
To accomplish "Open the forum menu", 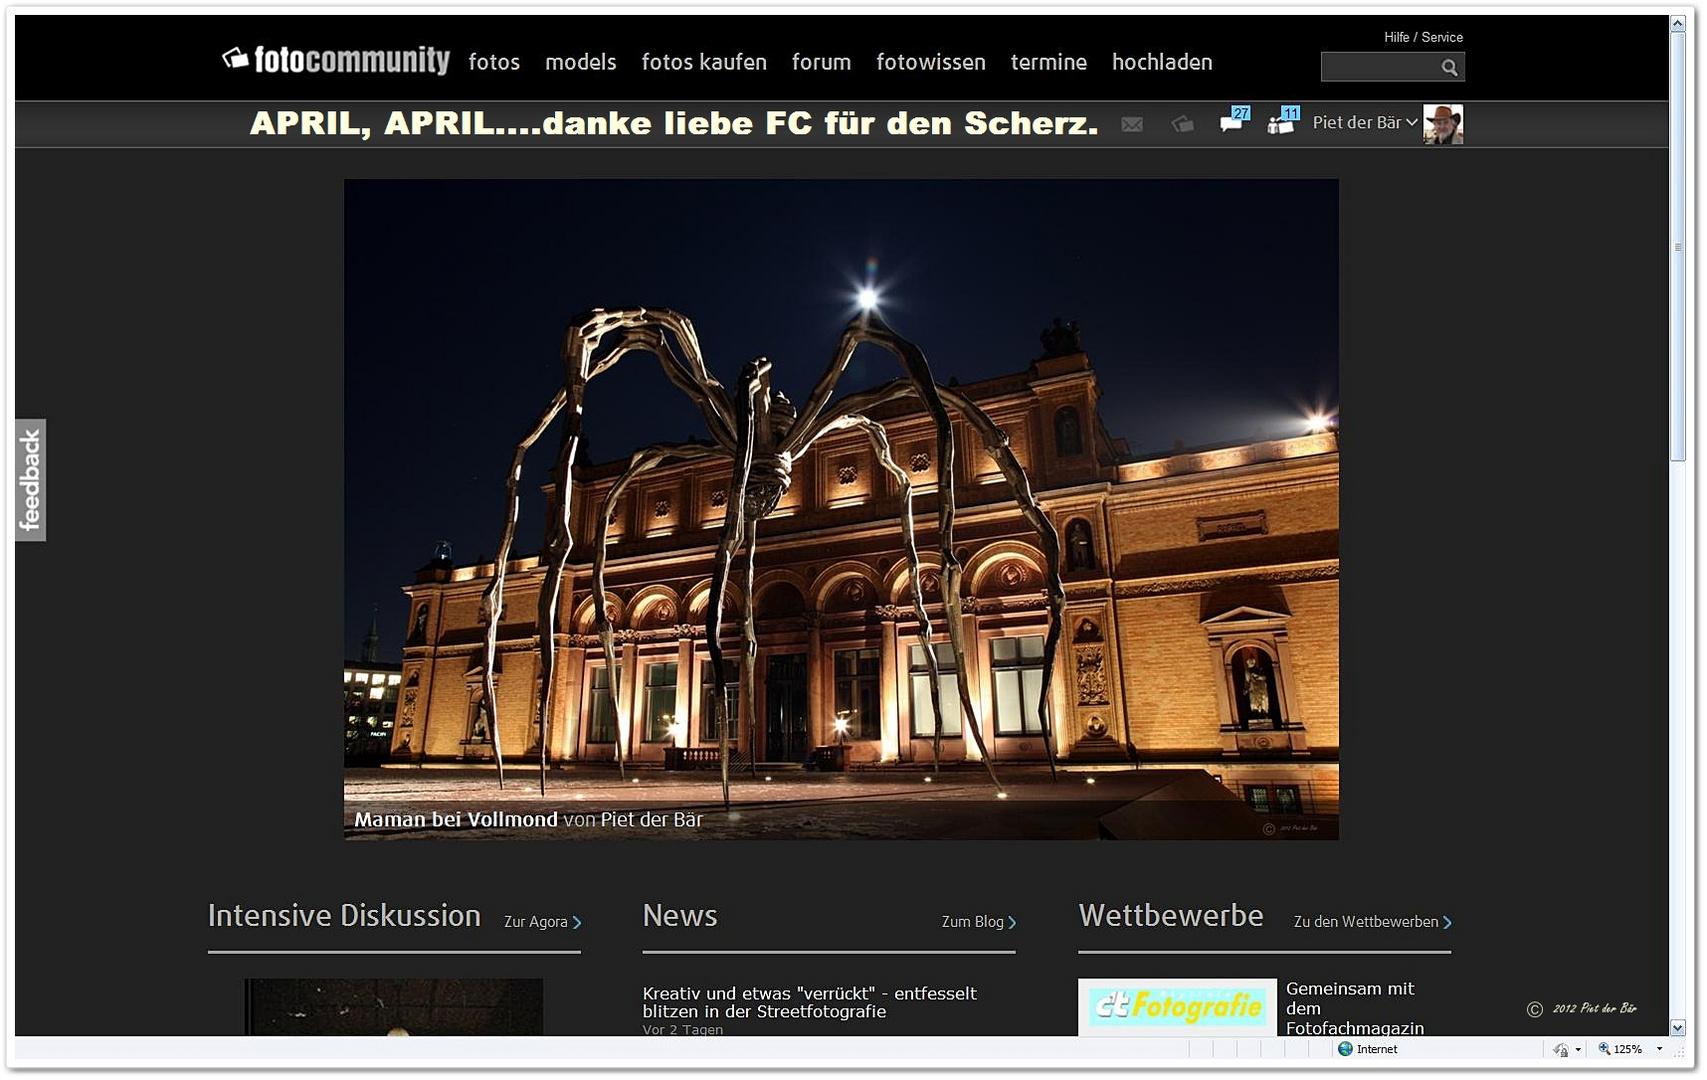I will (822, 62).
